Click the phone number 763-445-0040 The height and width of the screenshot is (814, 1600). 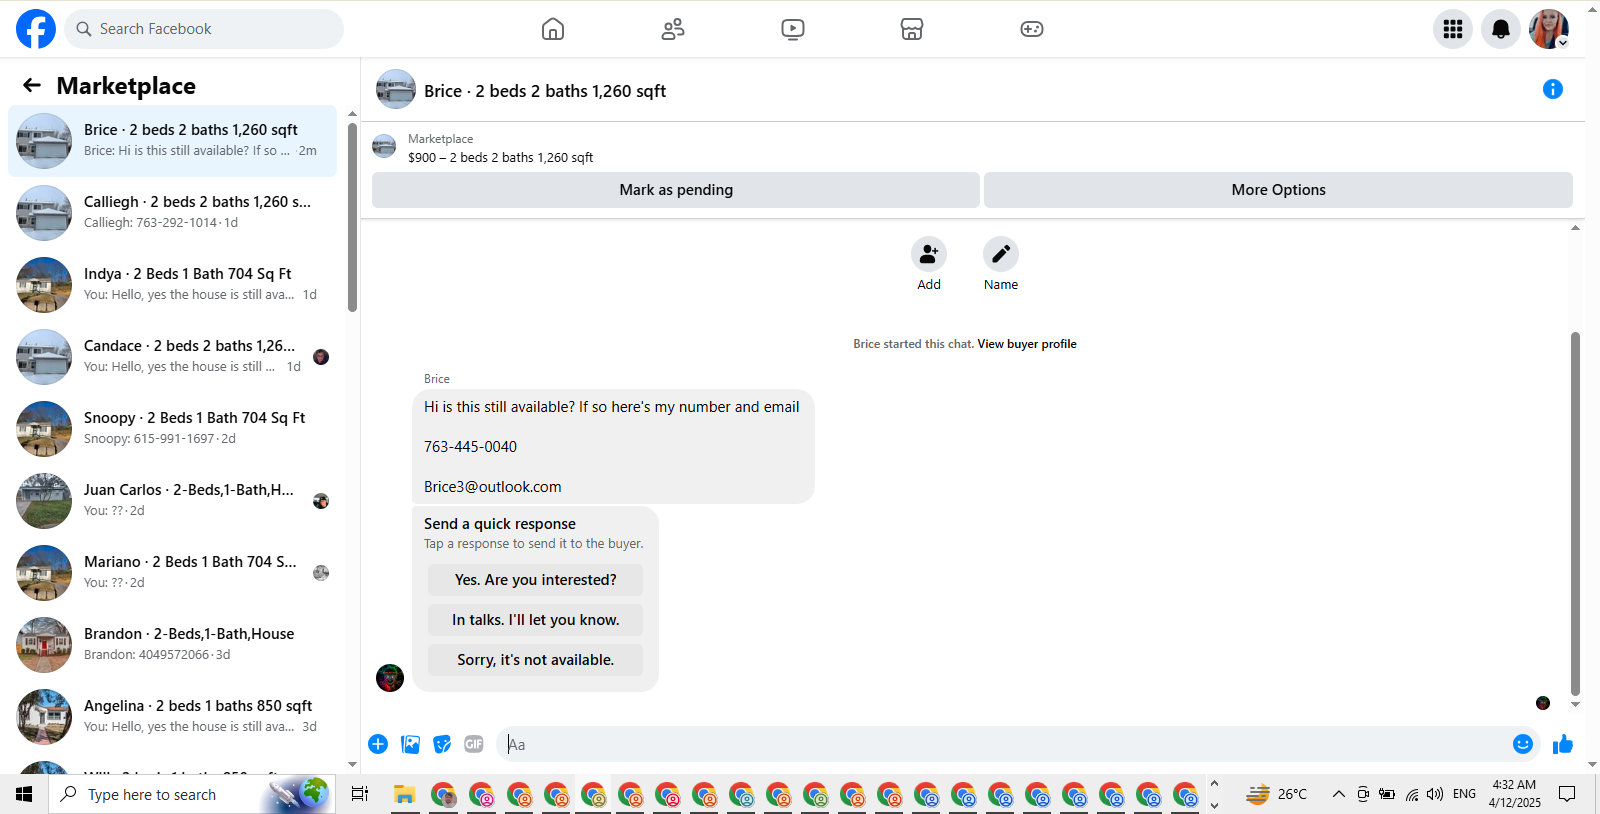tap(470, 447)
